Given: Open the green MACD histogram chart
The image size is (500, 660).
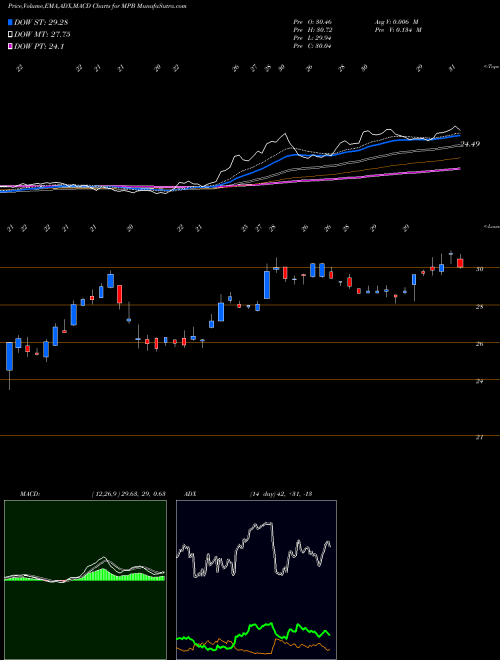Looking at the screenshot, I should (85, 580).
